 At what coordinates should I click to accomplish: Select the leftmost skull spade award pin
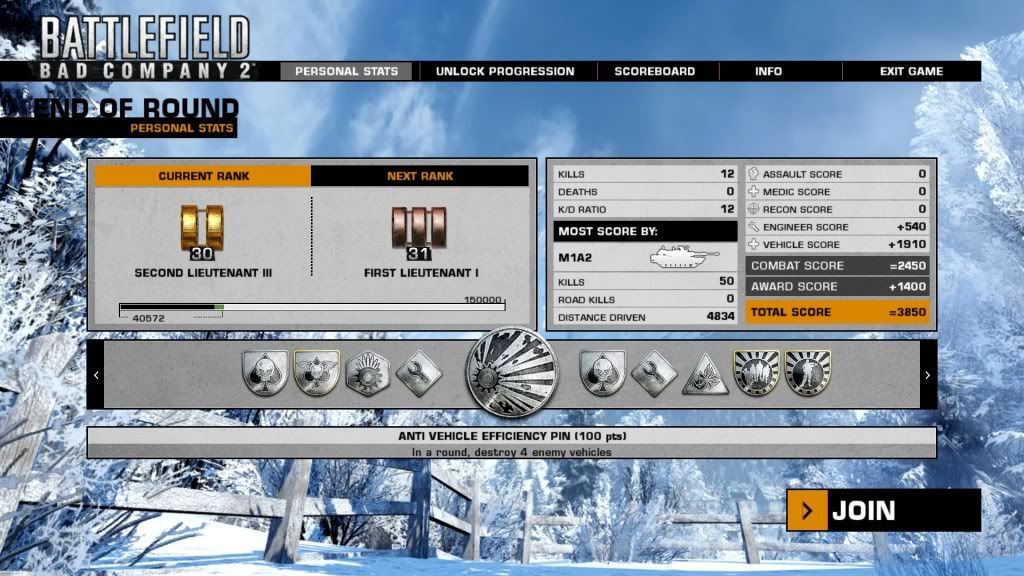click(x=265, y=374)
